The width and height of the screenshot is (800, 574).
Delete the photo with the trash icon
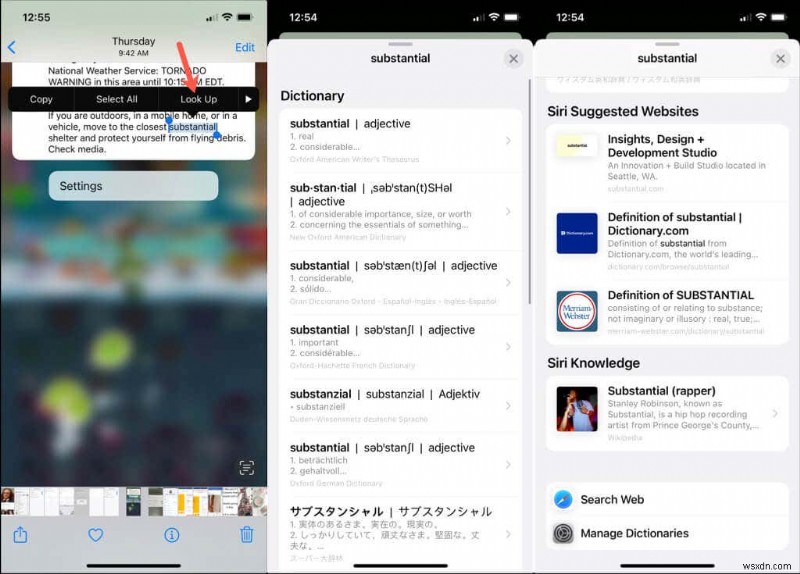pyautogui.click(x=246, y=535)
